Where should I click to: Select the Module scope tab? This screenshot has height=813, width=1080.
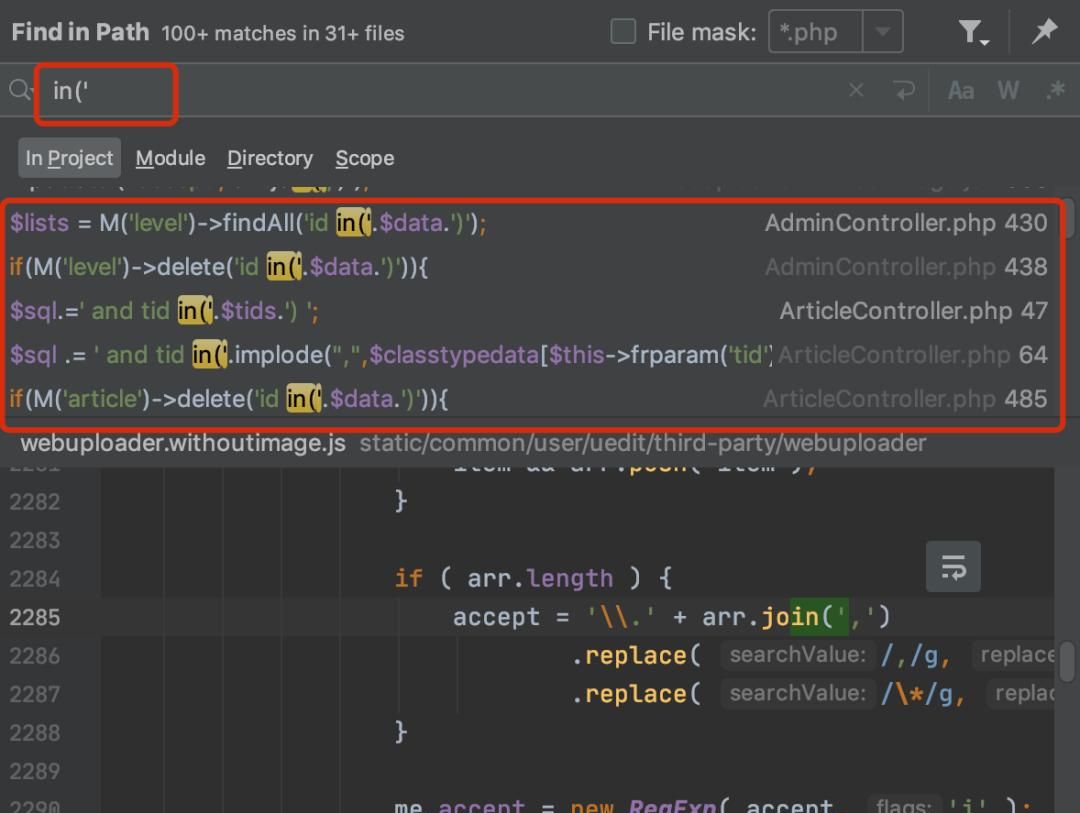[x=170, y=158]
